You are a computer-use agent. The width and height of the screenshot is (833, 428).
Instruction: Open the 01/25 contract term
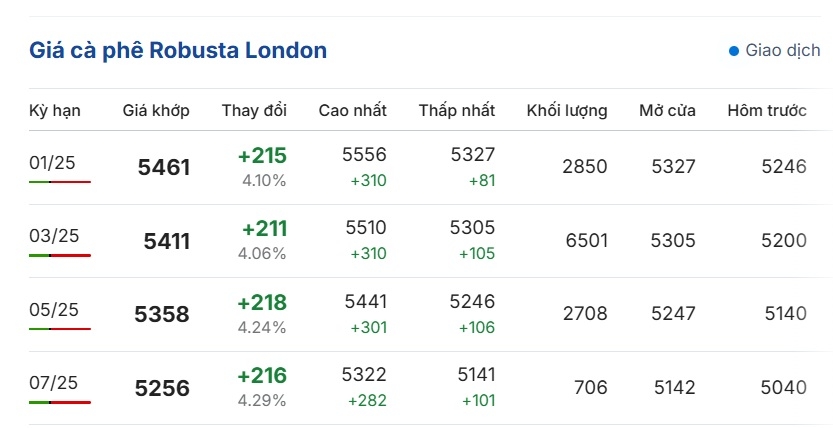pos(52,162)
